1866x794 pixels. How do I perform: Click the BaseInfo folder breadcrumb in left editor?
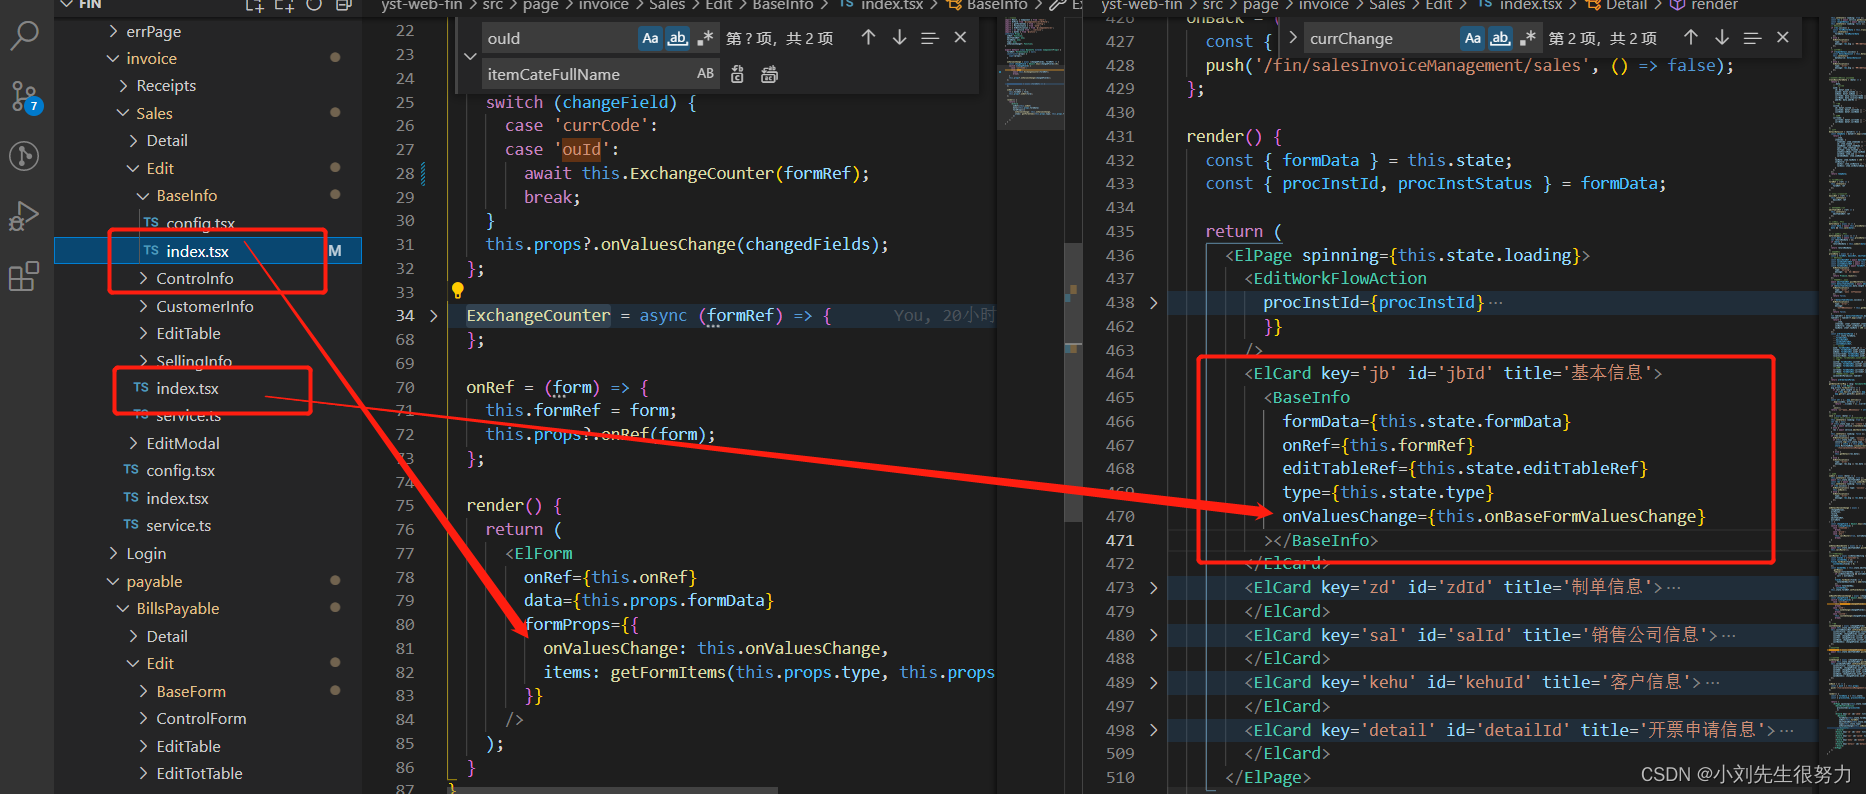click(x=782, y=5)
